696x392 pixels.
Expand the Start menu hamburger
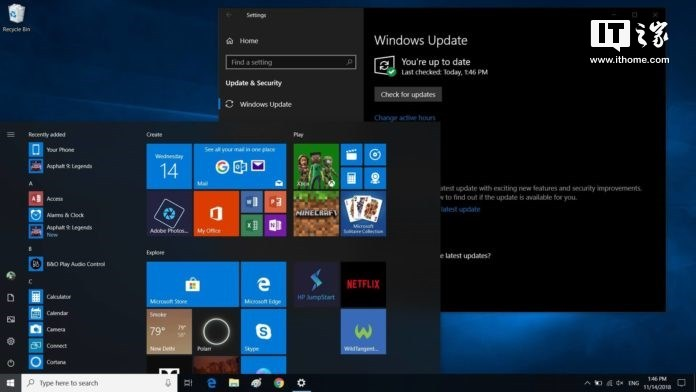[11, 135]
